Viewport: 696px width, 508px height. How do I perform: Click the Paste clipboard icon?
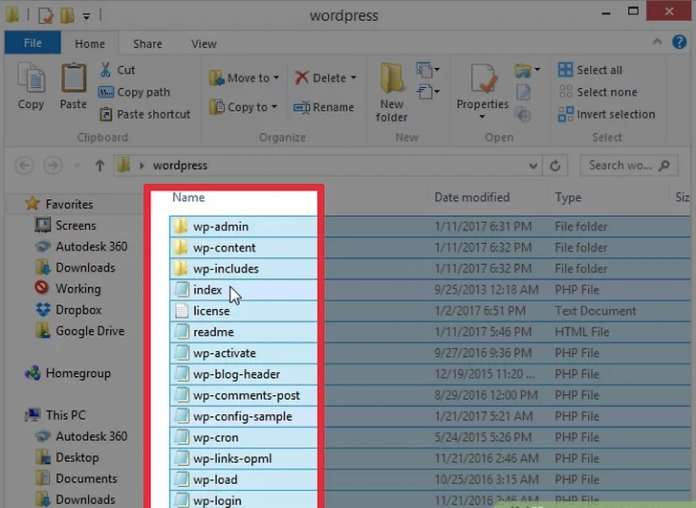[73, 80]
